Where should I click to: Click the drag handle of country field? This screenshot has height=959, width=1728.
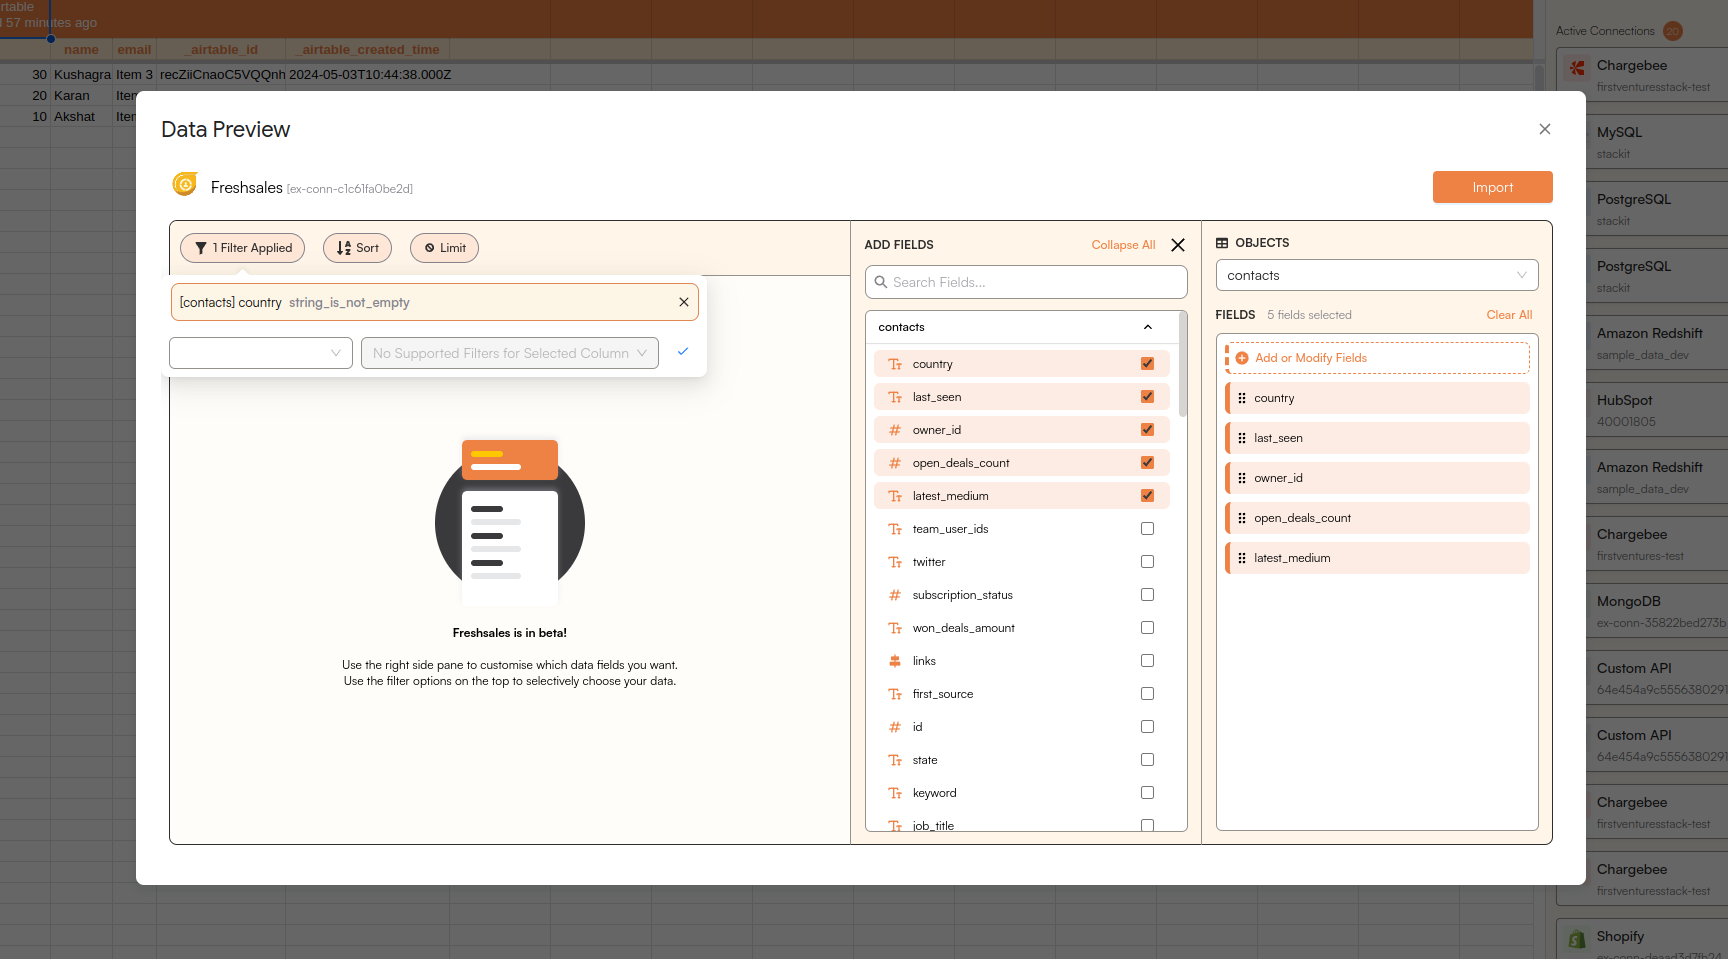tap(1242, 398)
